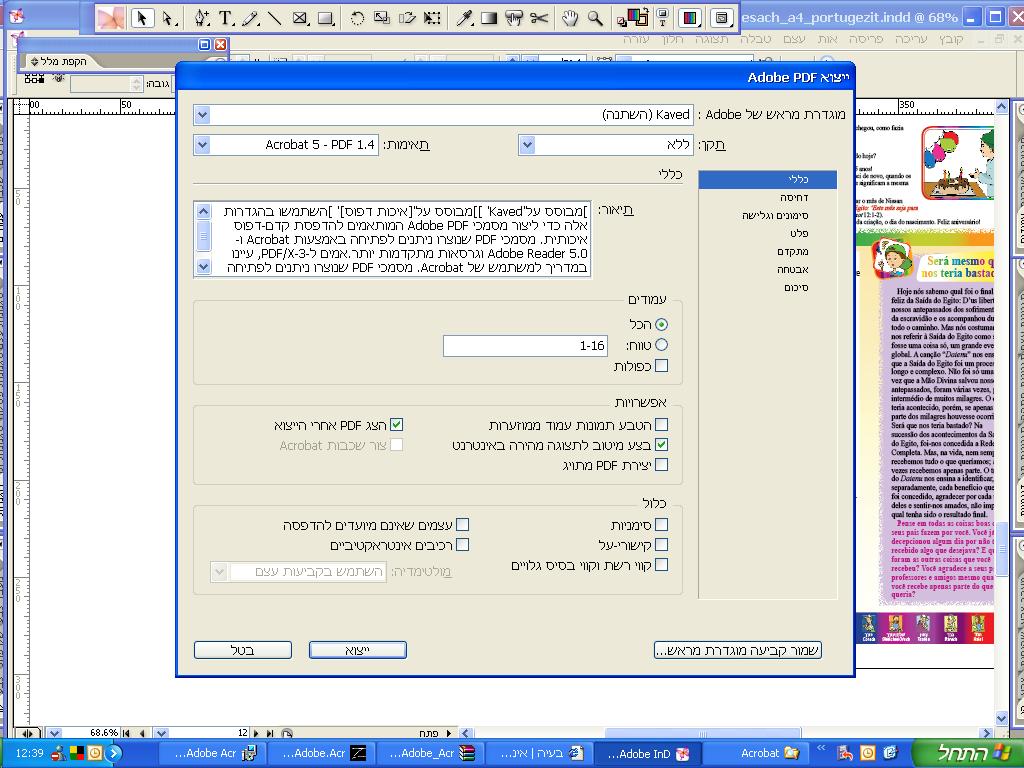This screenshot has width=1024, height=768.
Task: Go to next page arrow in status bar
Action: 257,733
